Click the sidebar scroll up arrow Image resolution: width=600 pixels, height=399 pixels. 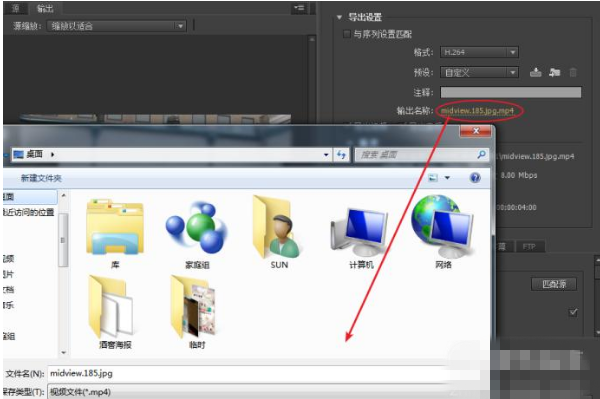pos(64,195)
